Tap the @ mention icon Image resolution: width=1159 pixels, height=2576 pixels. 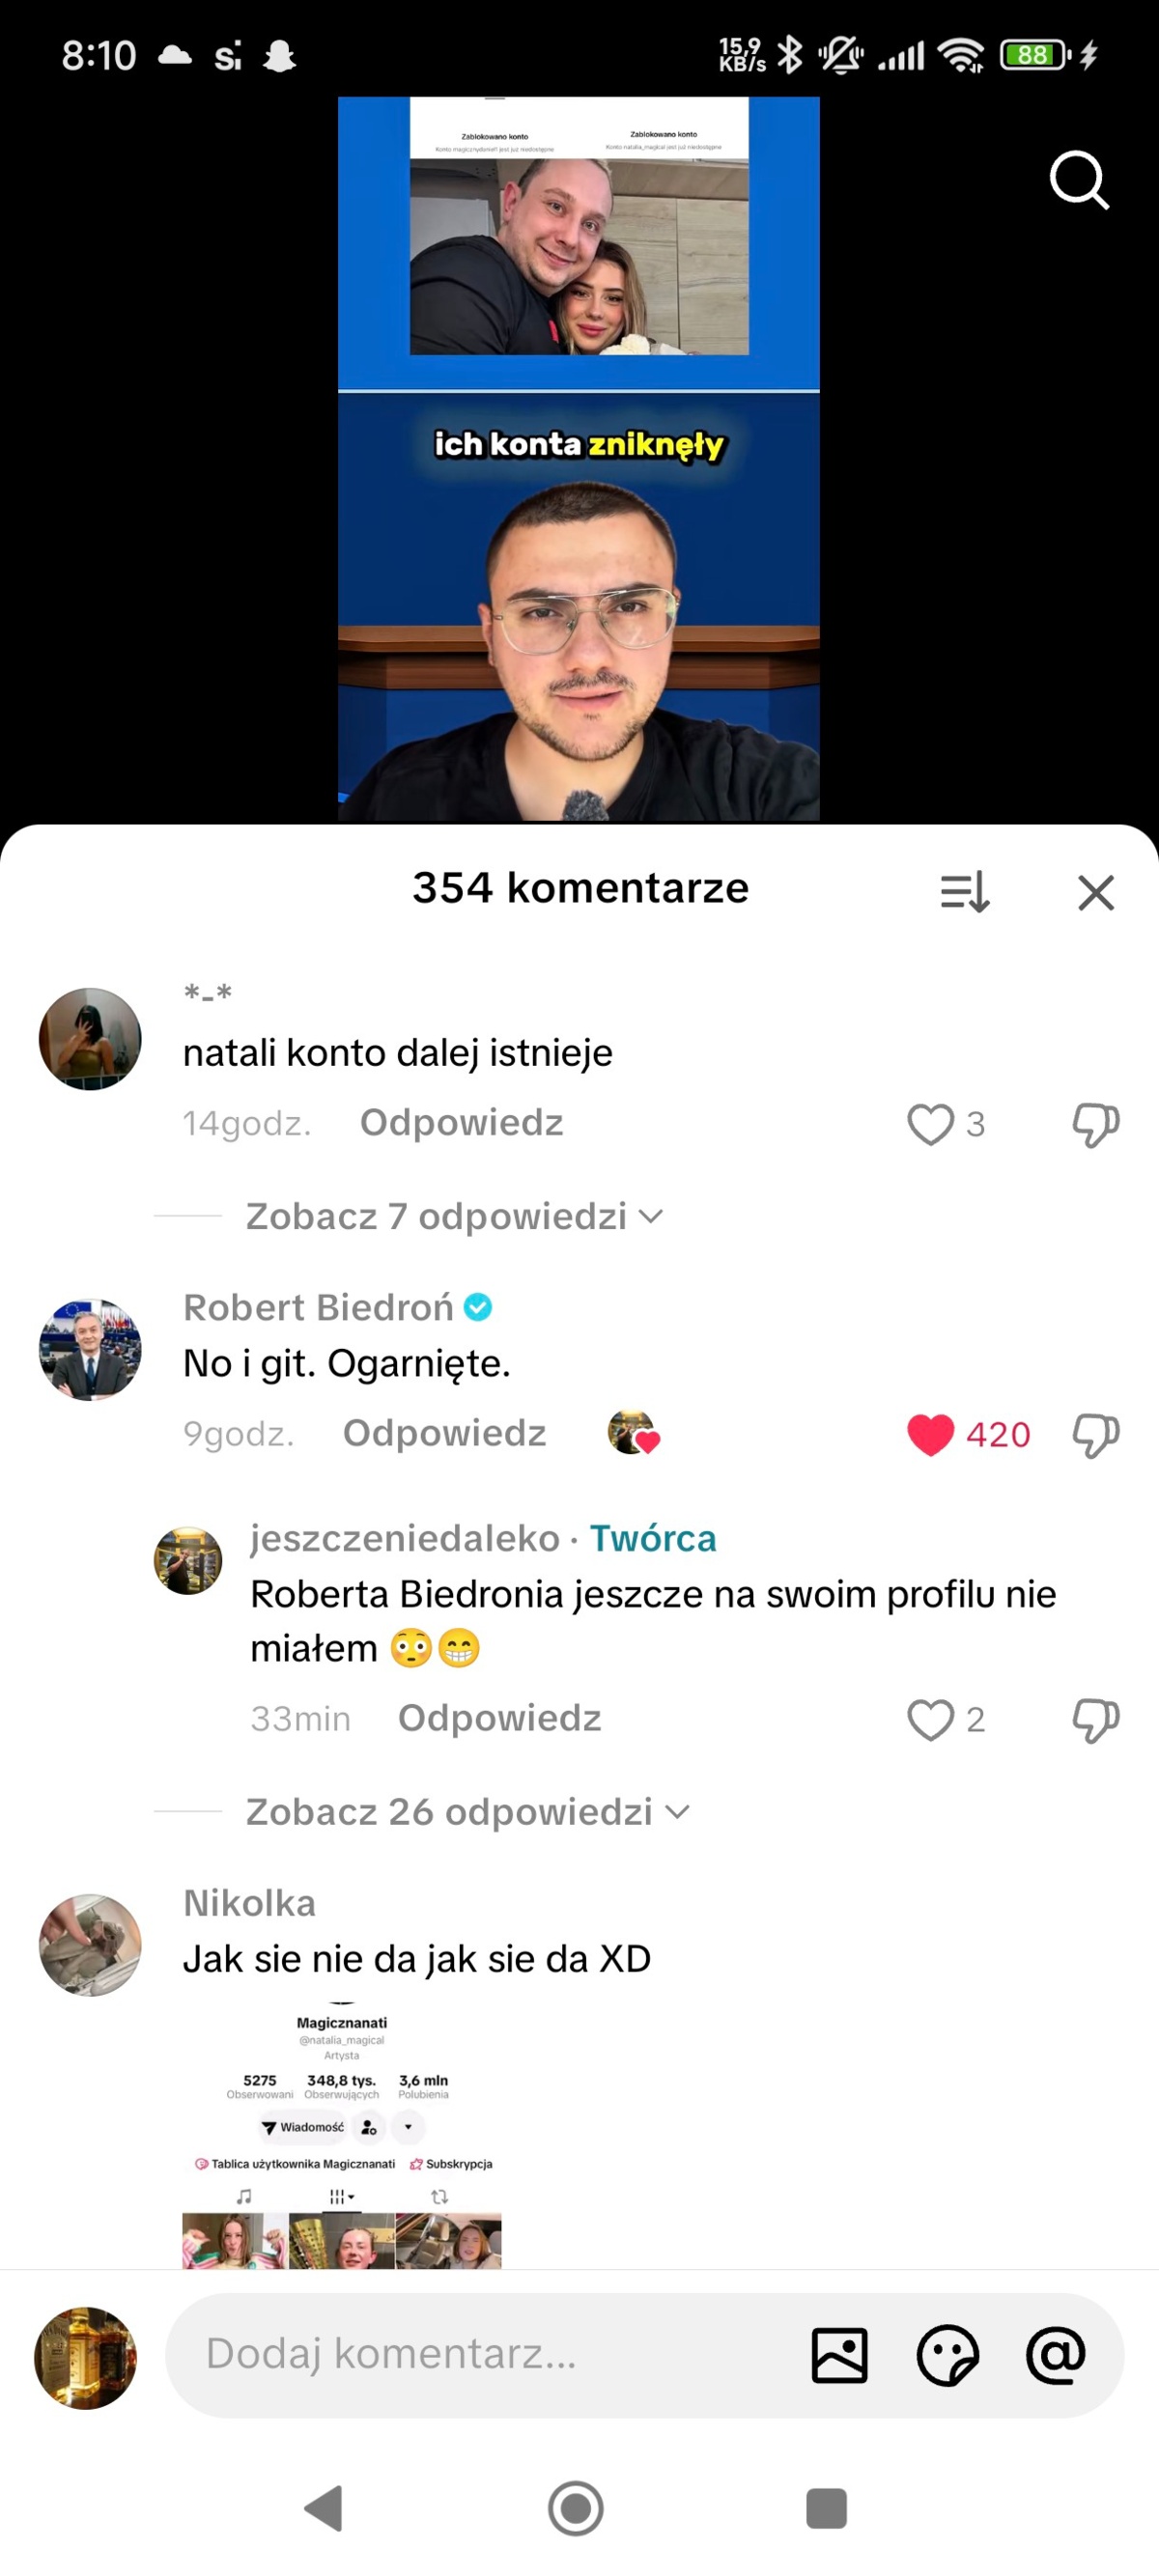(x=1055, y=2355)
